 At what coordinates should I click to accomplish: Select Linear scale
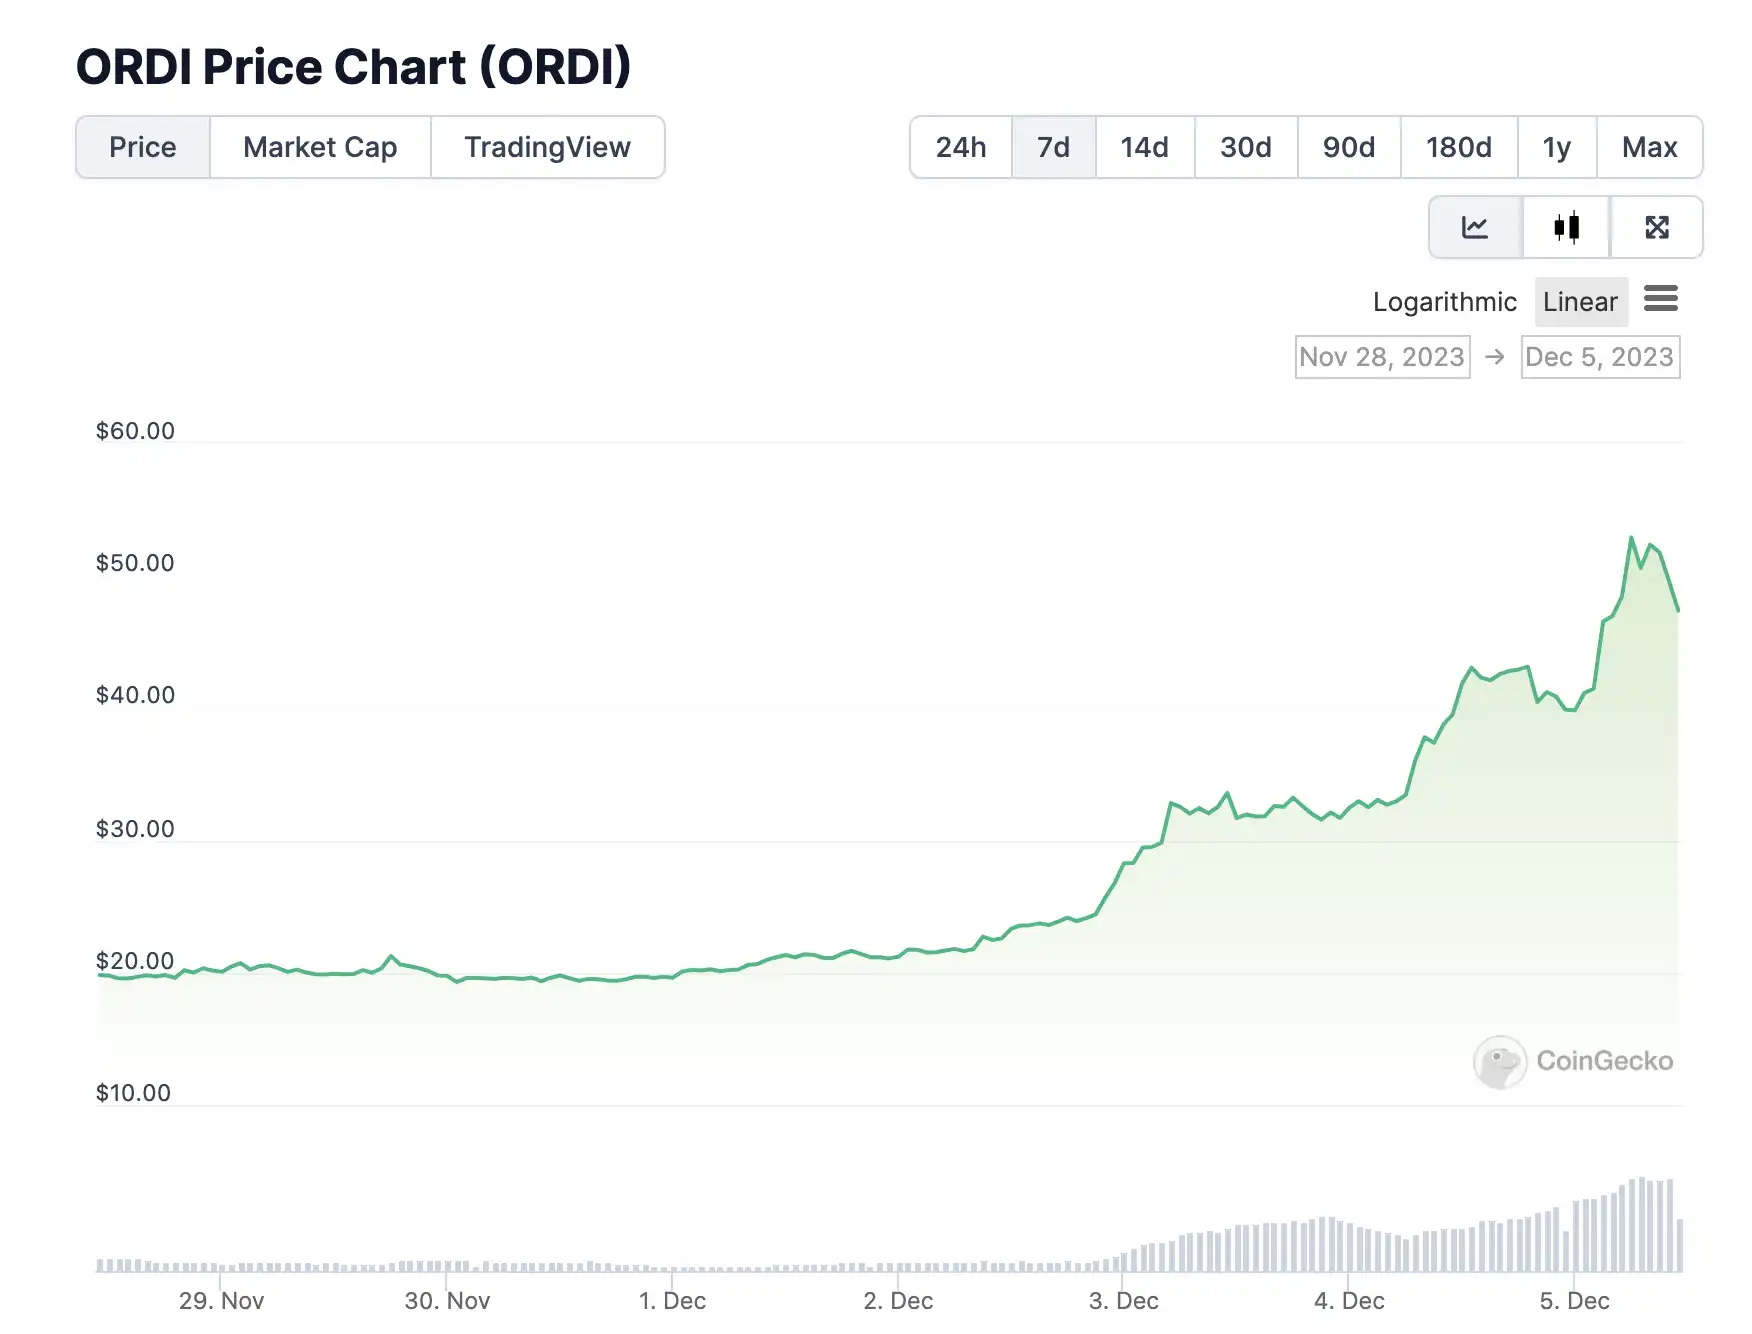[1580, 302]
